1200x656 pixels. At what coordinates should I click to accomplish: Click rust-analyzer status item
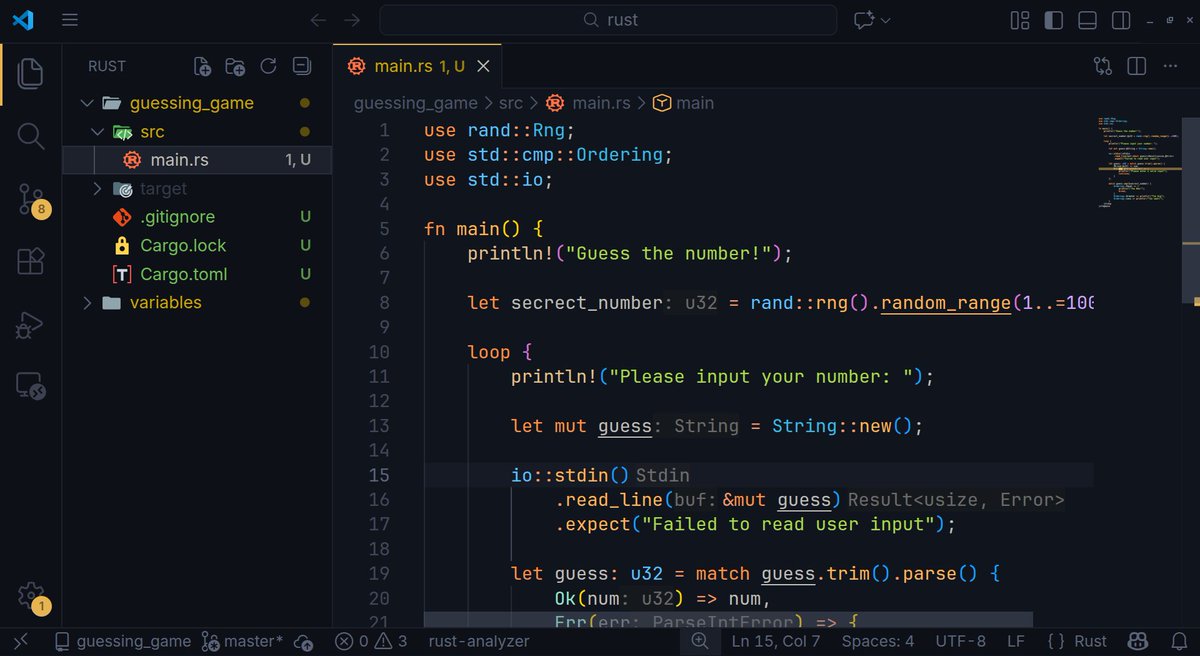coord(478,641)
